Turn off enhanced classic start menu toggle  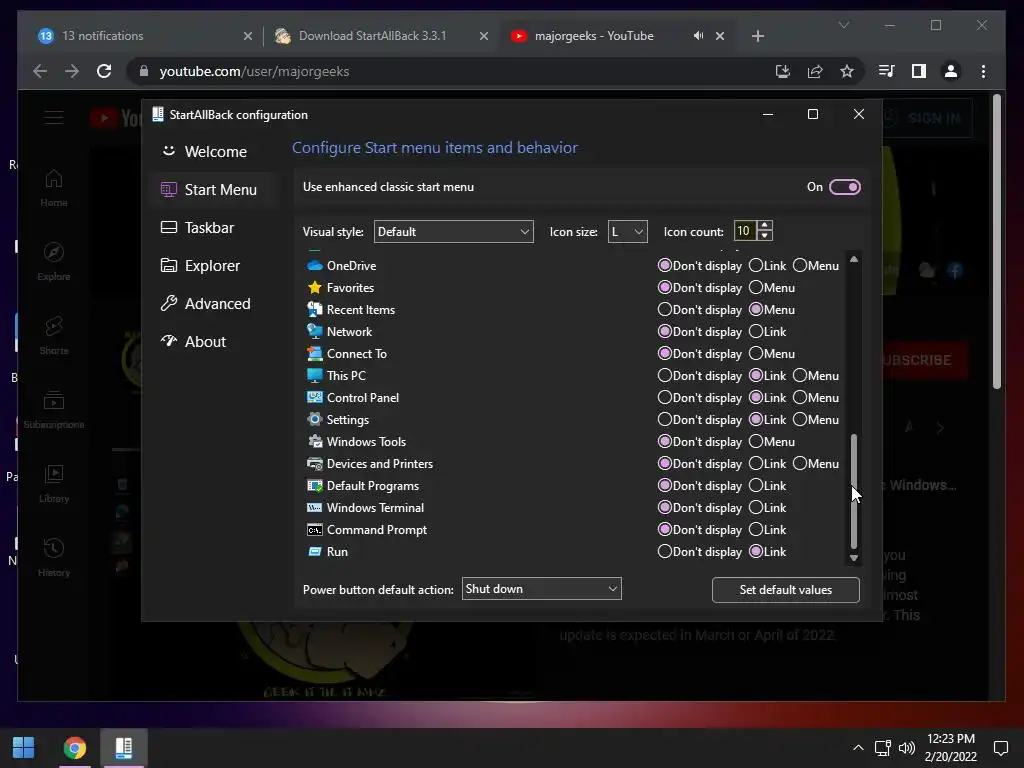pyautogui.click(x=844, y=187)
